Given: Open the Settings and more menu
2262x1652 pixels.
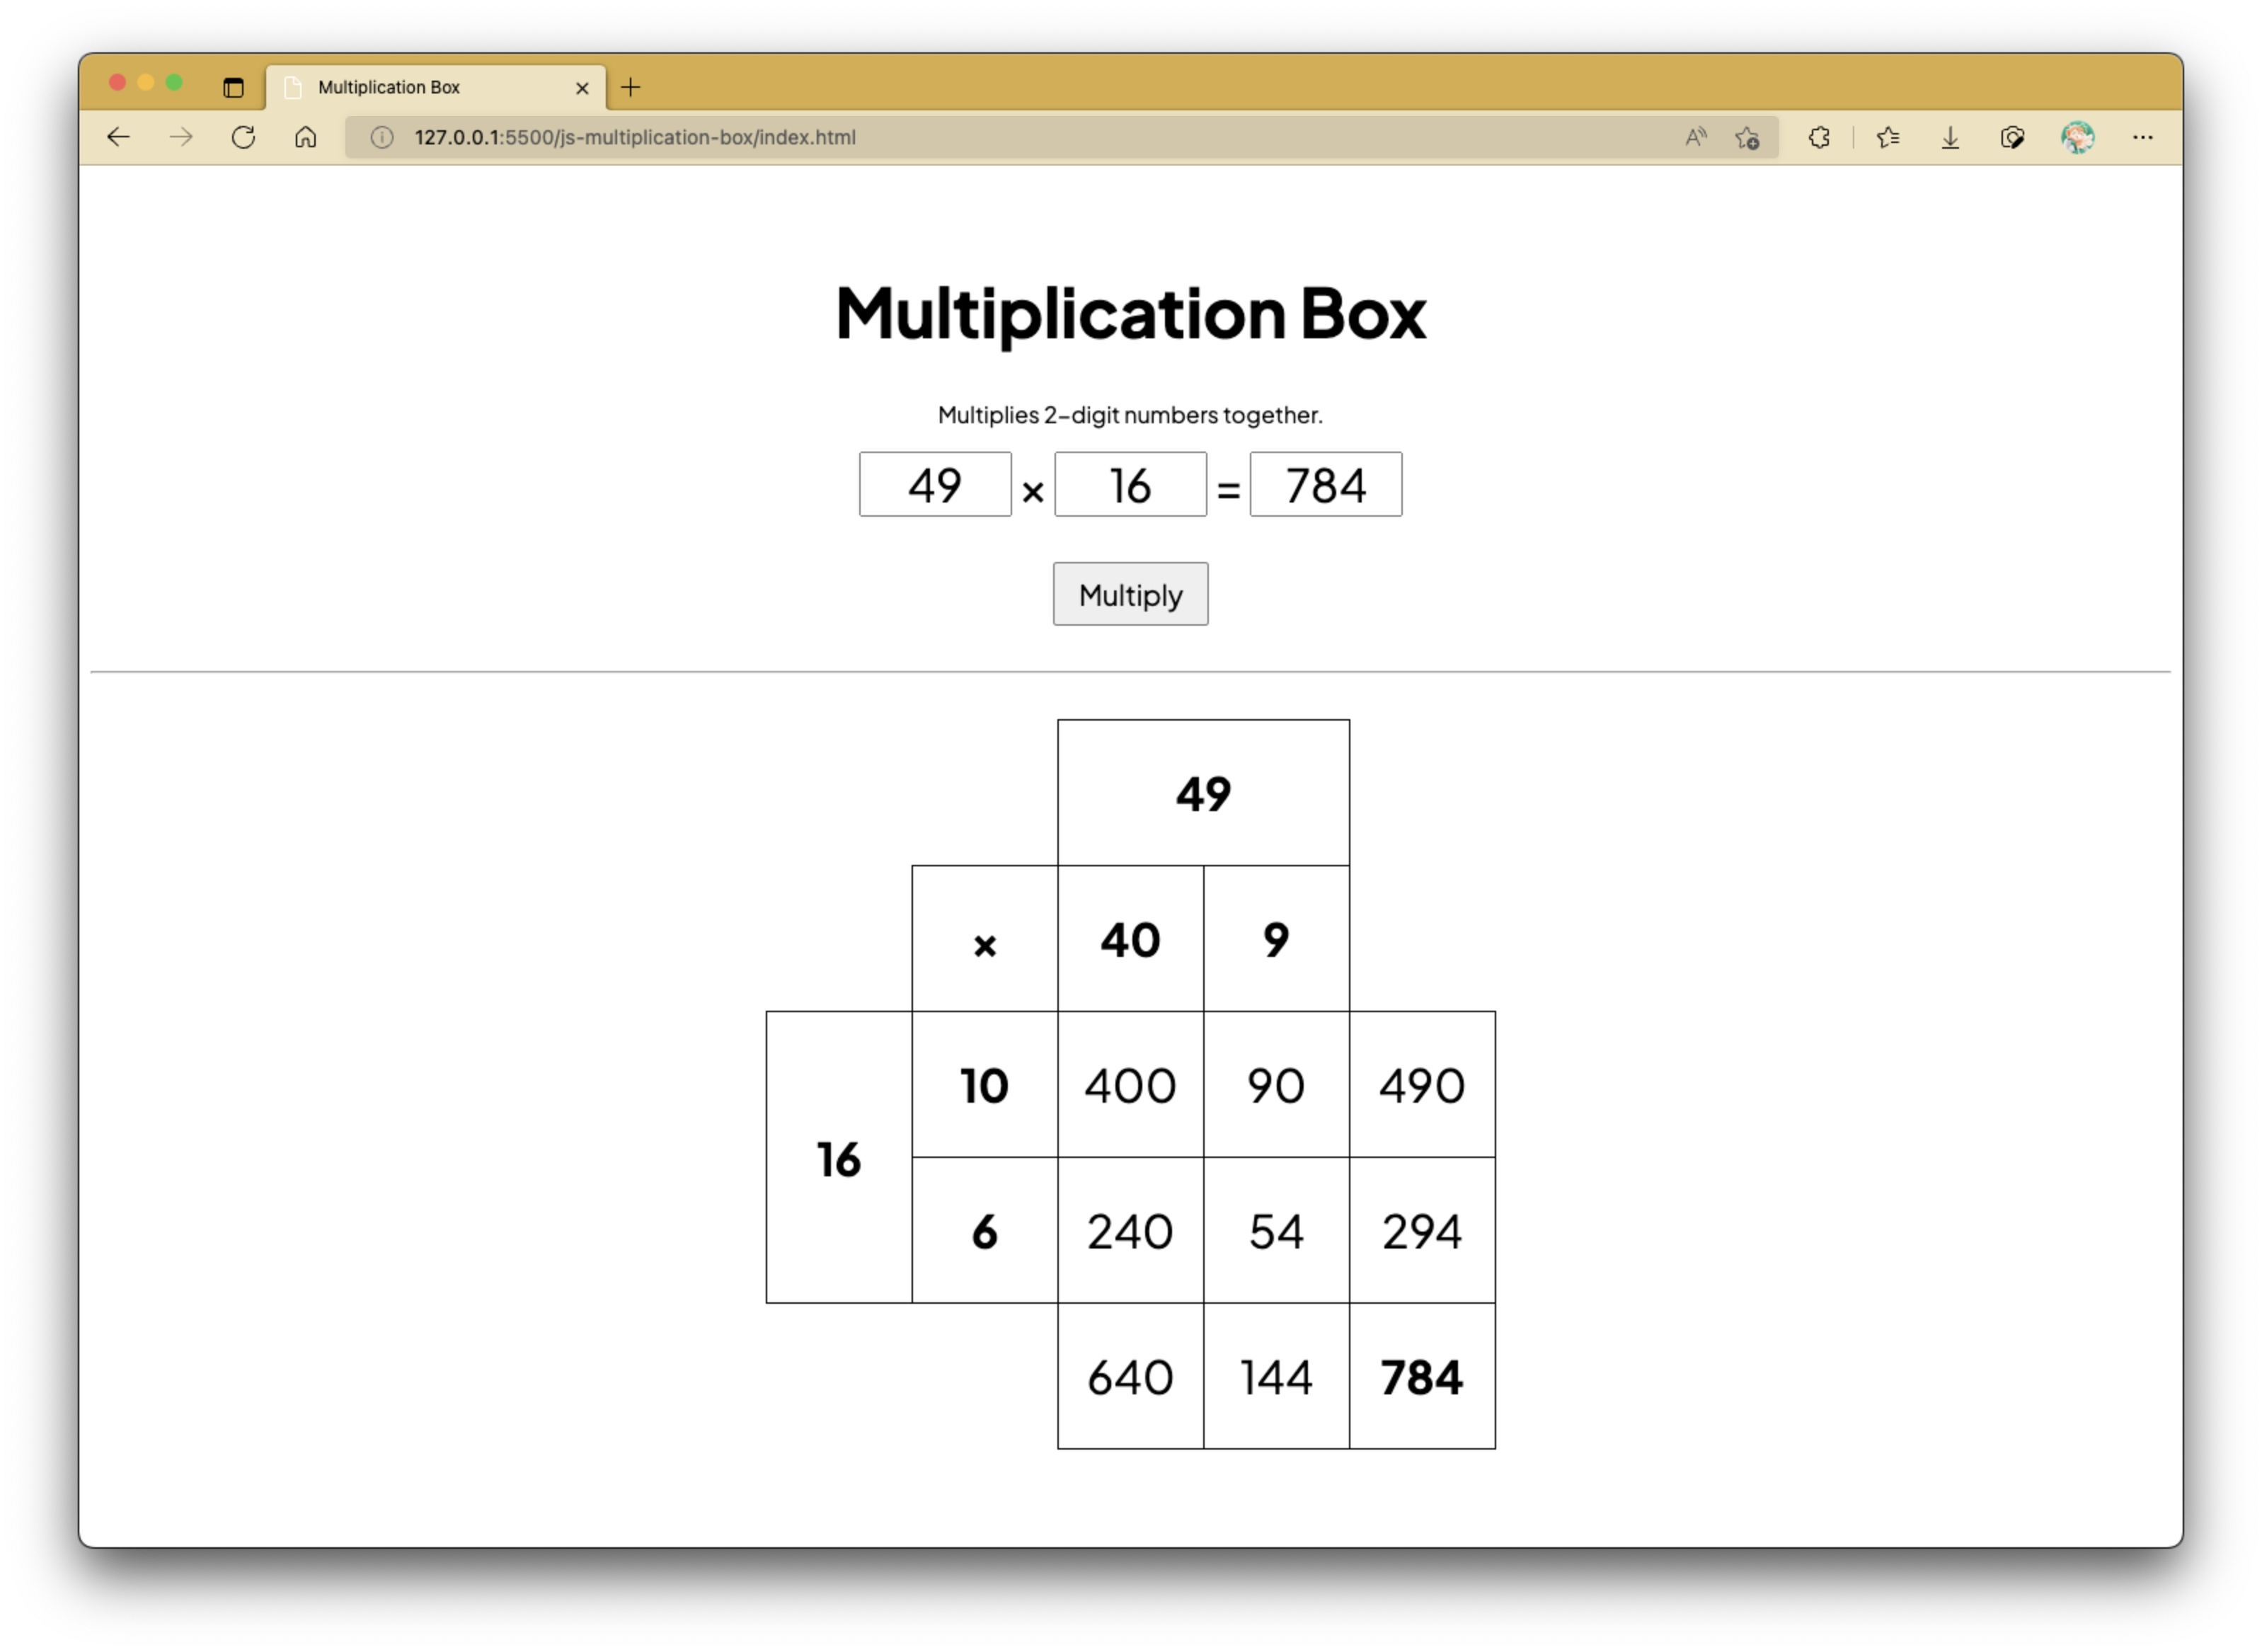Looking at the screenshot, I should 2143,137.
